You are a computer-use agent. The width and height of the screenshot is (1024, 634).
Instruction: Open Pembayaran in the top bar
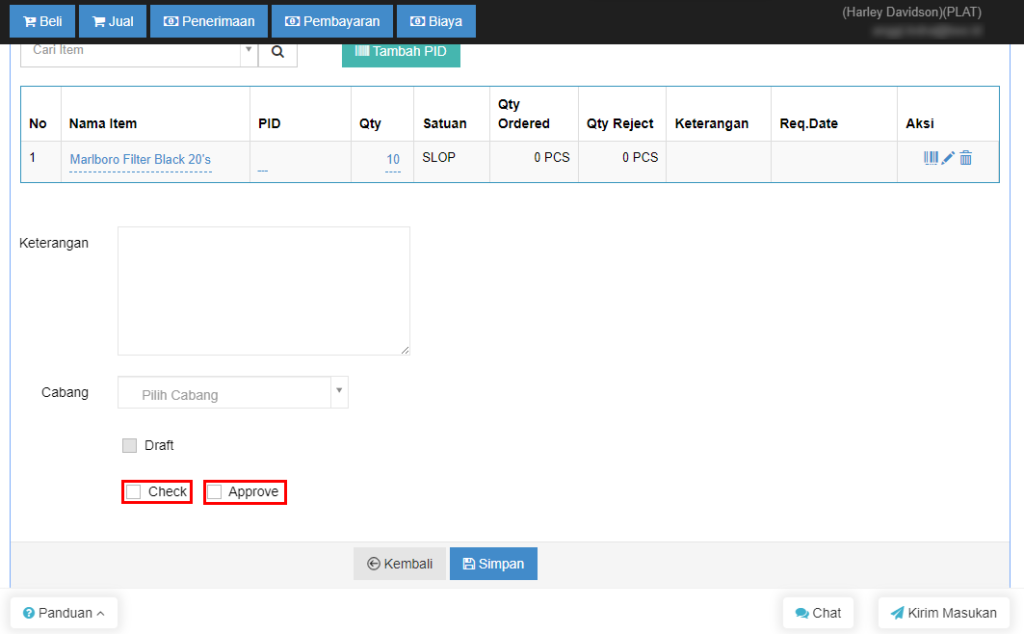(x=332, y=21)
